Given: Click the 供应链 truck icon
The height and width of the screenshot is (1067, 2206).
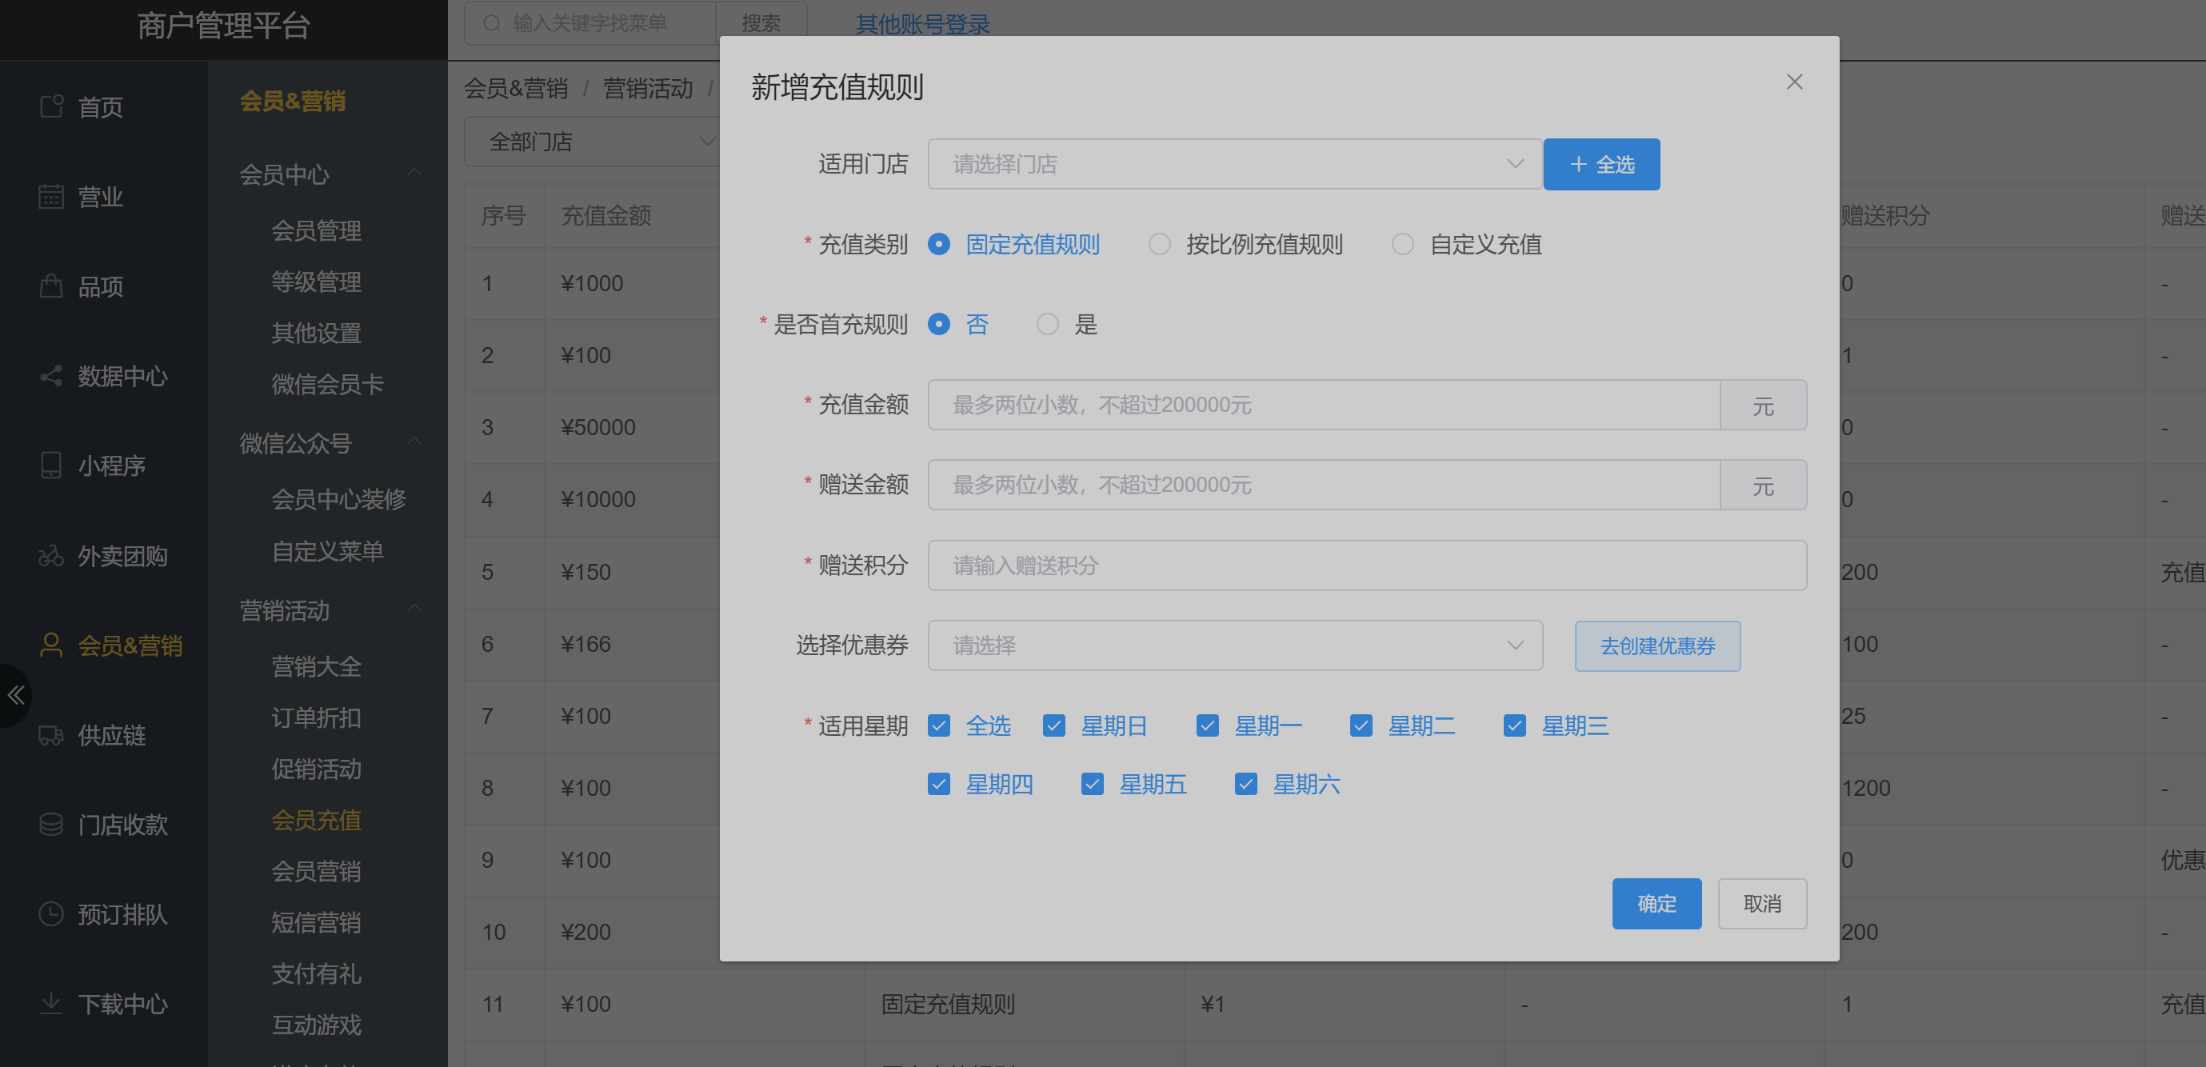Looking at the screenshot, I should point(51,735).
